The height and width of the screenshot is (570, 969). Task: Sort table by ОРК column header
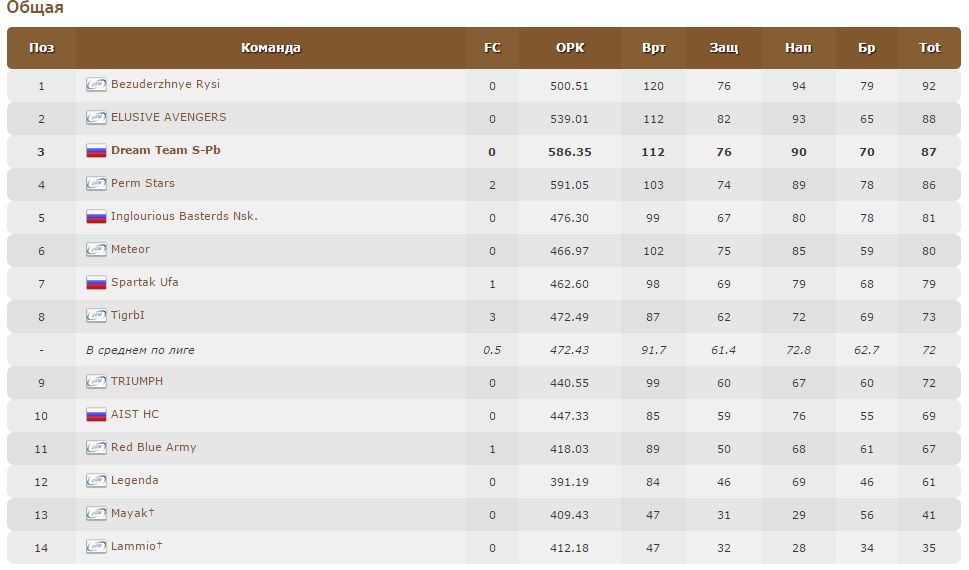[x=570, y=48]
